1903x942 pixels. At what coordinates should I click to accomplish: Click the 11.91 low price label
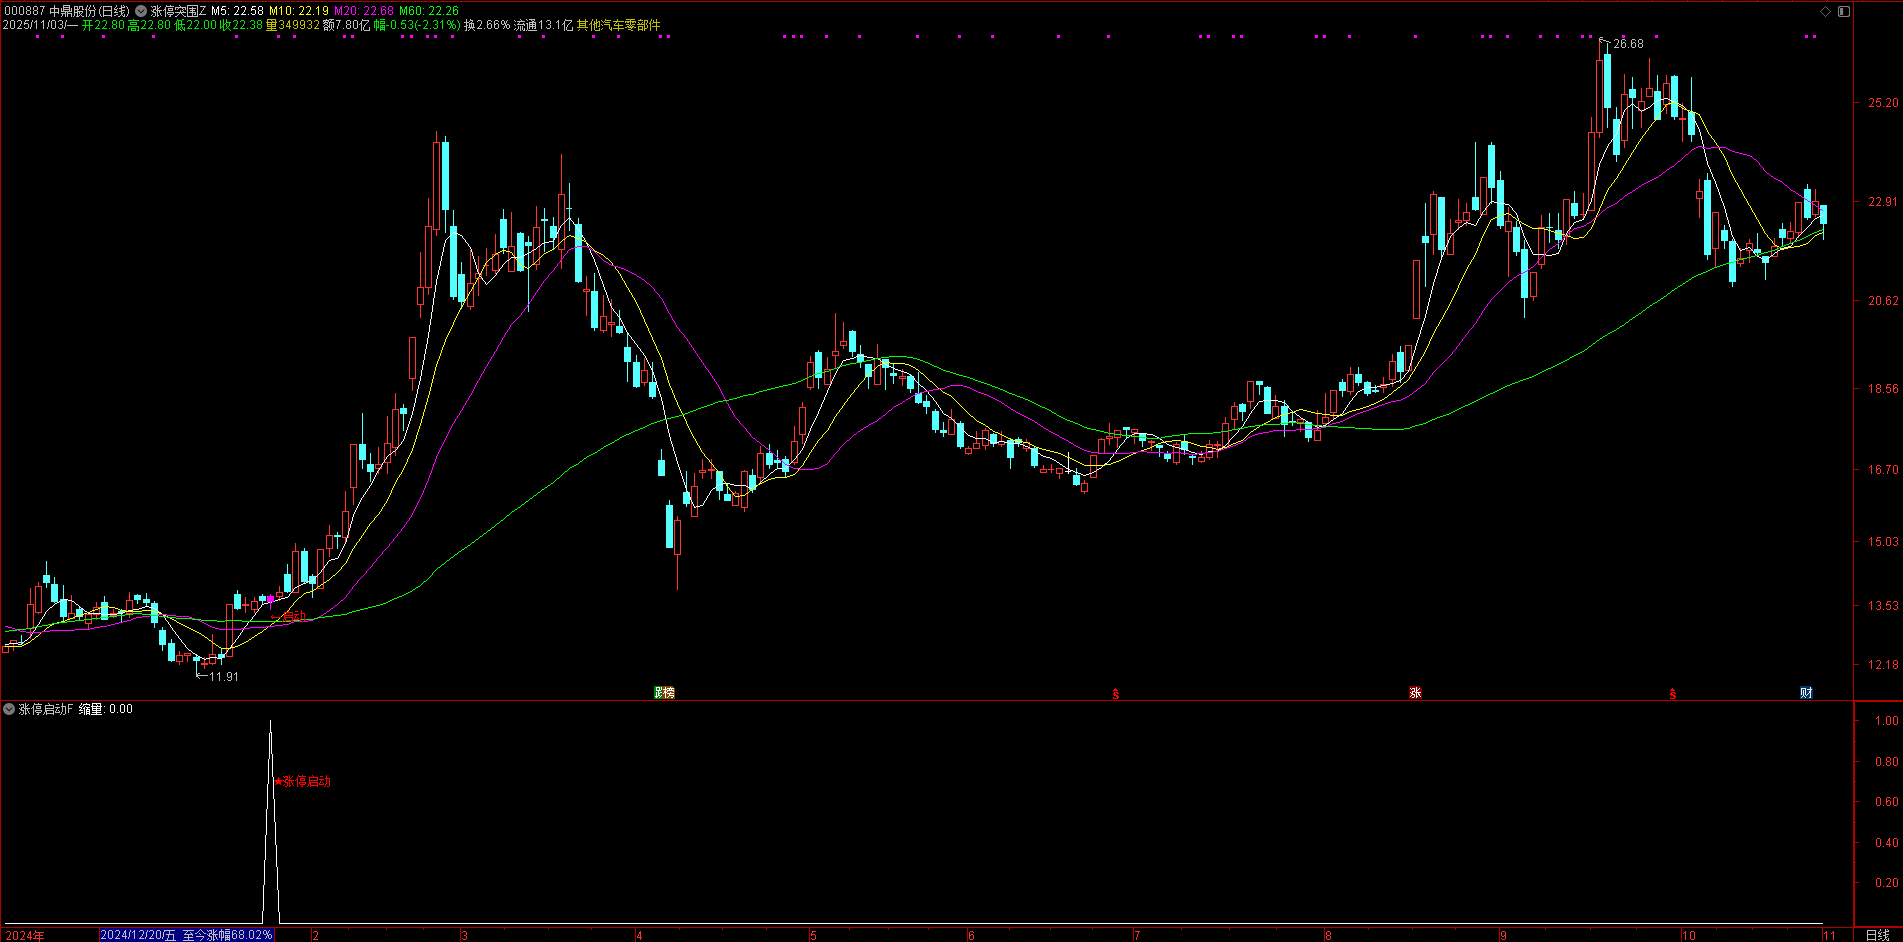point(223,677)
